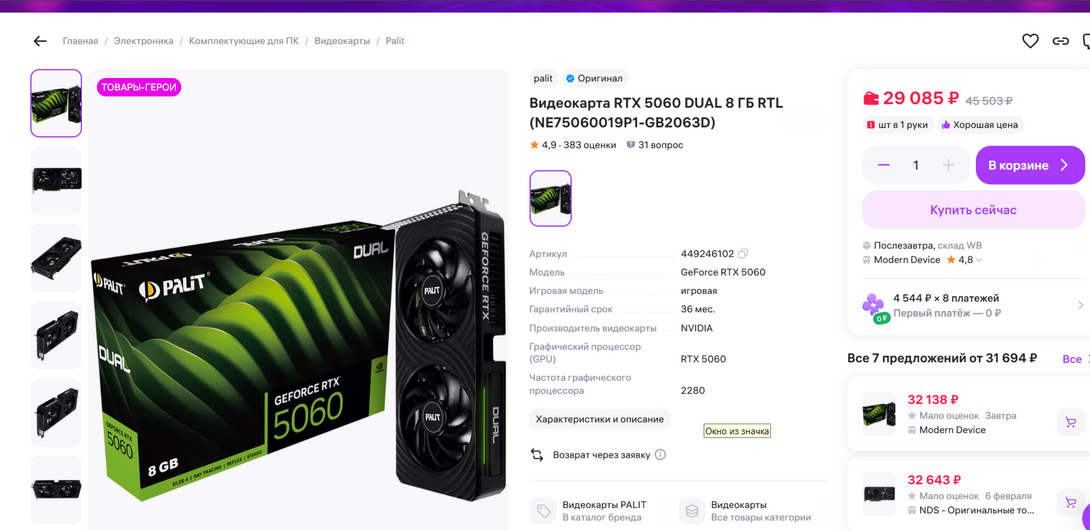Viewport: 1090px width, 530px height.
Task: Copy the article number 449246102
Action: coord(743,254)
